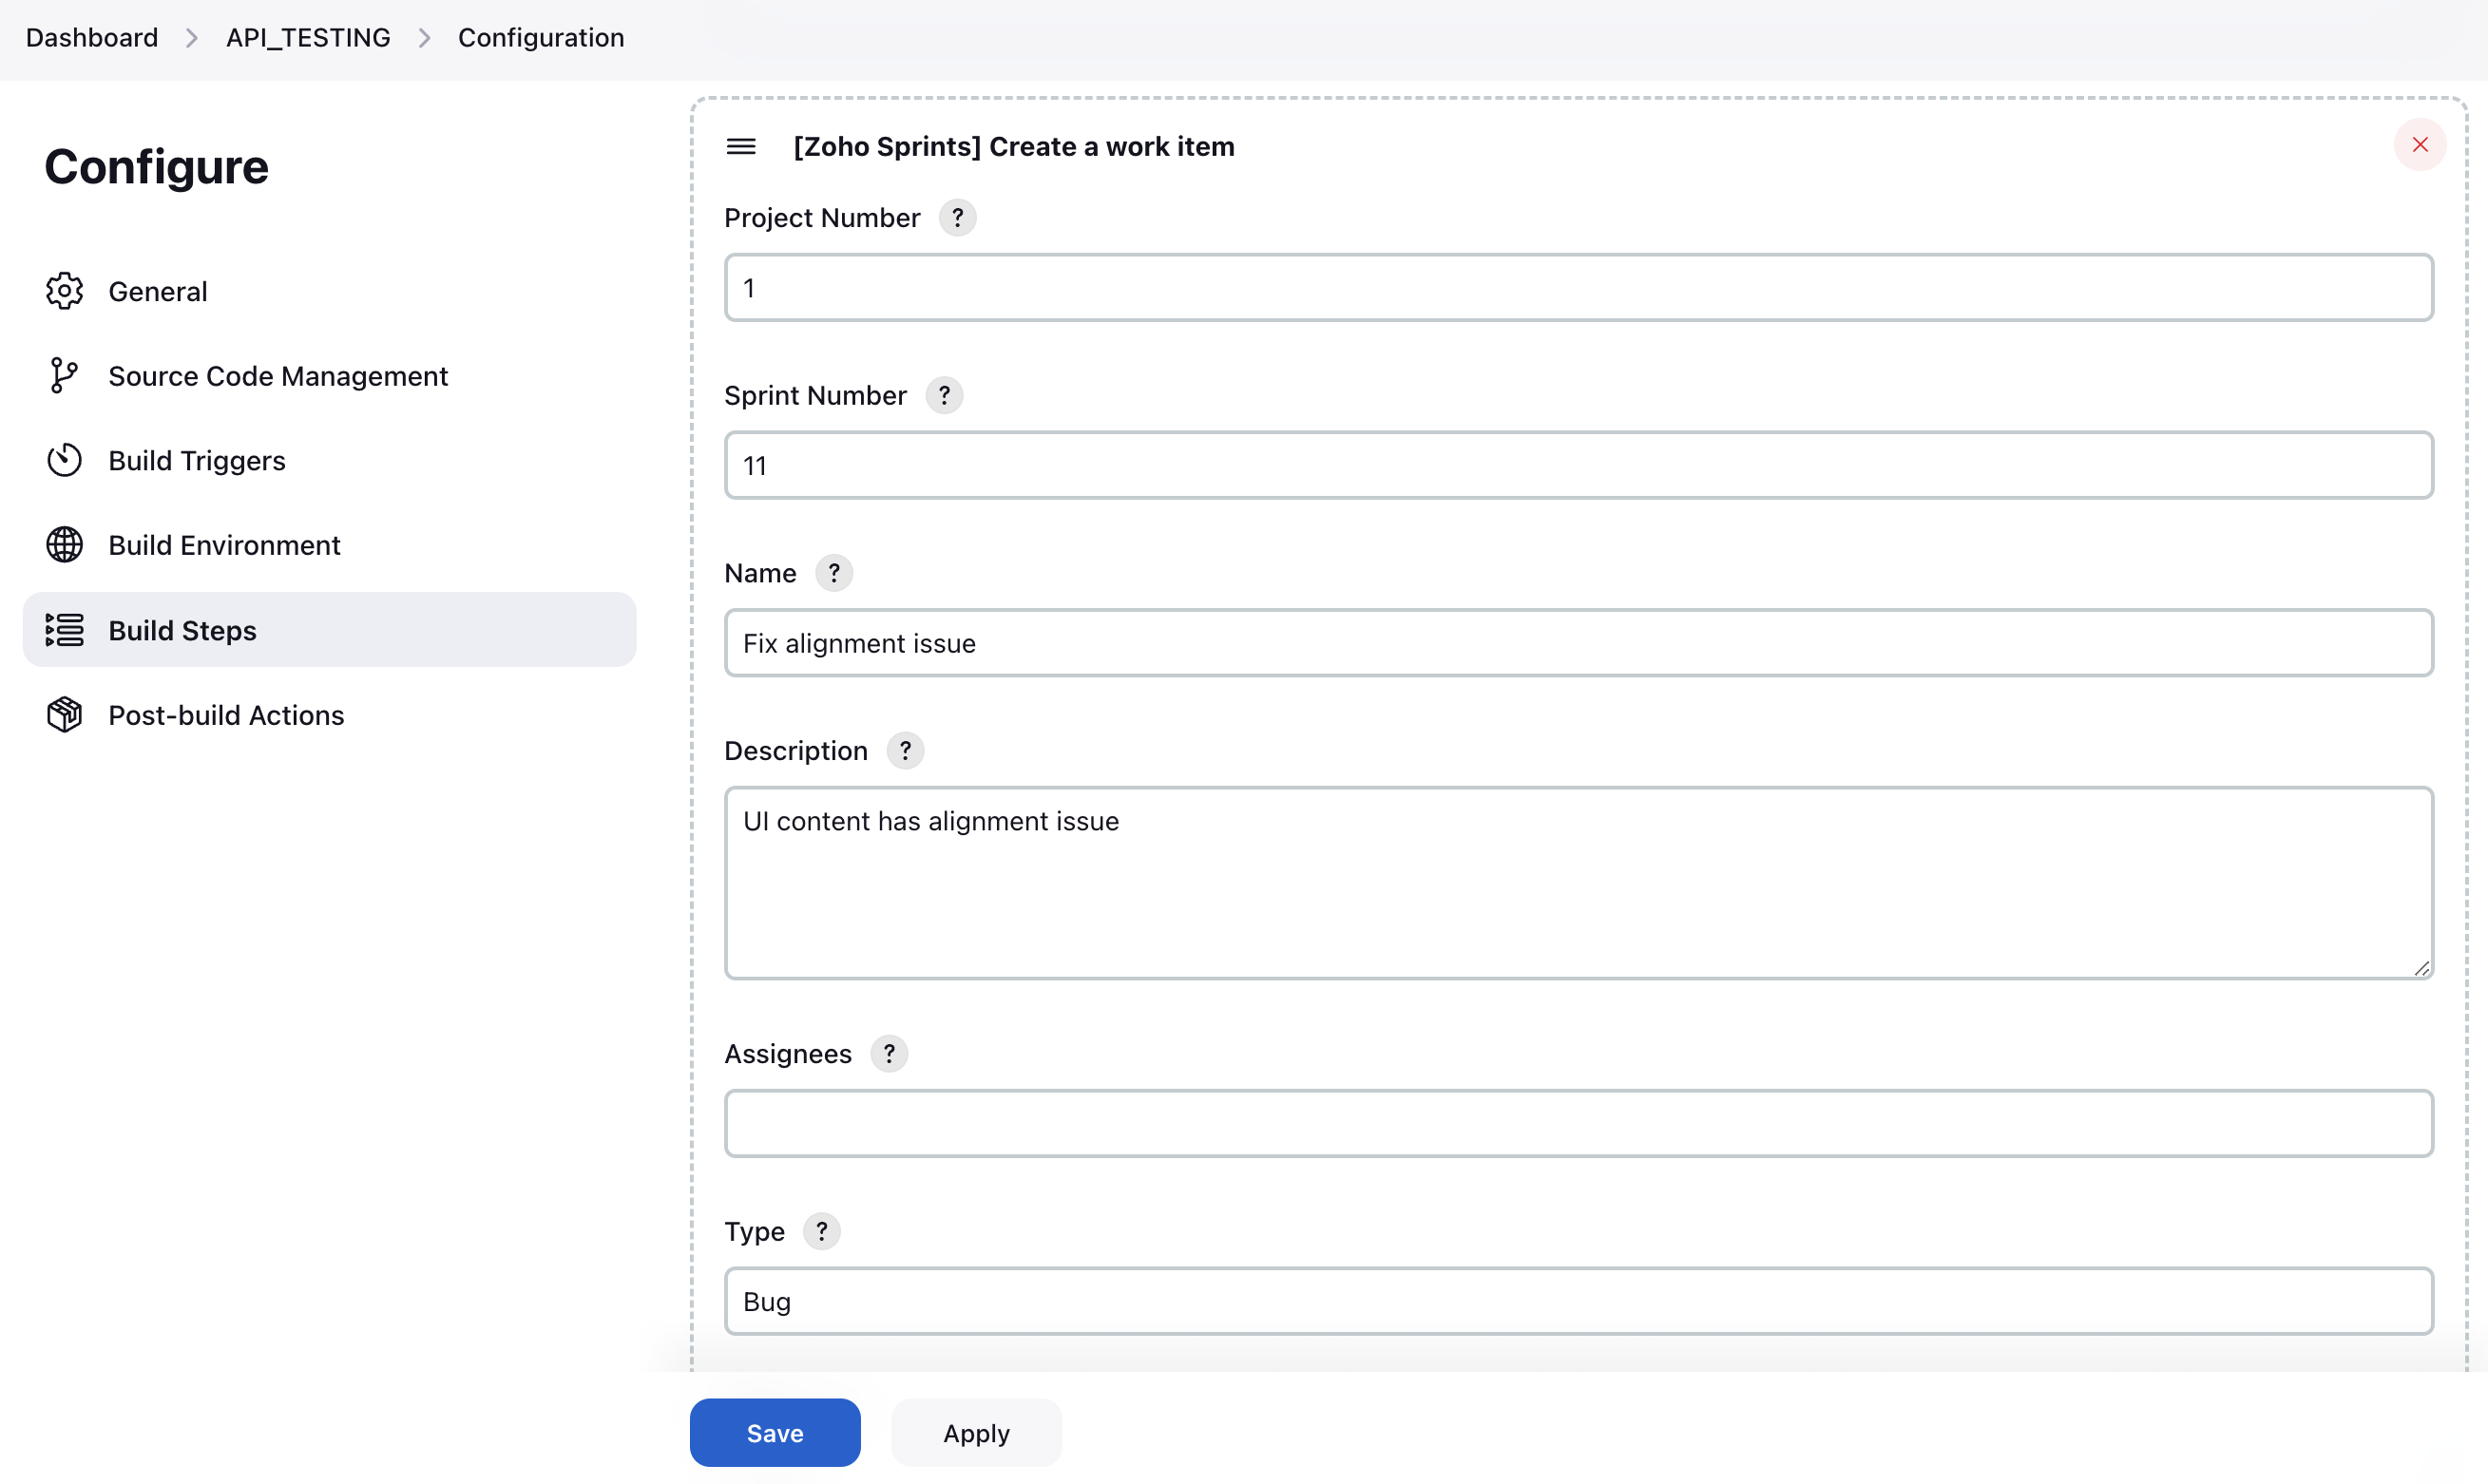Click the Type field containing Bug

[1579, 1302]
